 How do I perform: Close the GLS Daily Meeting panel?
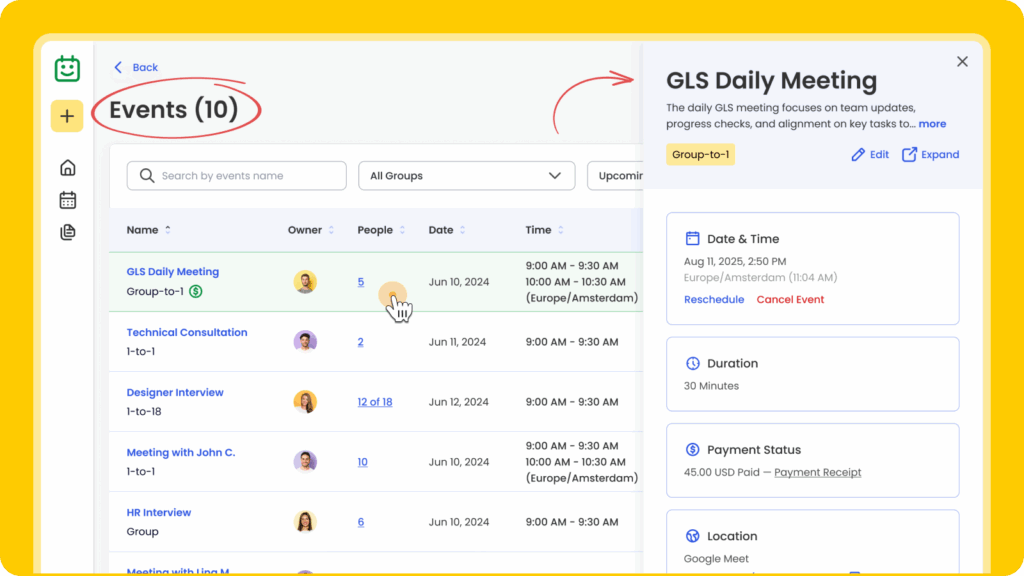click(962, 62)
